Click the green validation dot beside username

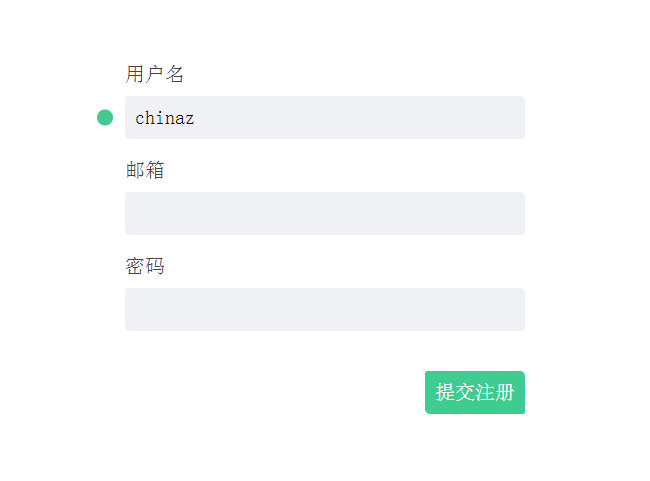(105, 117)
